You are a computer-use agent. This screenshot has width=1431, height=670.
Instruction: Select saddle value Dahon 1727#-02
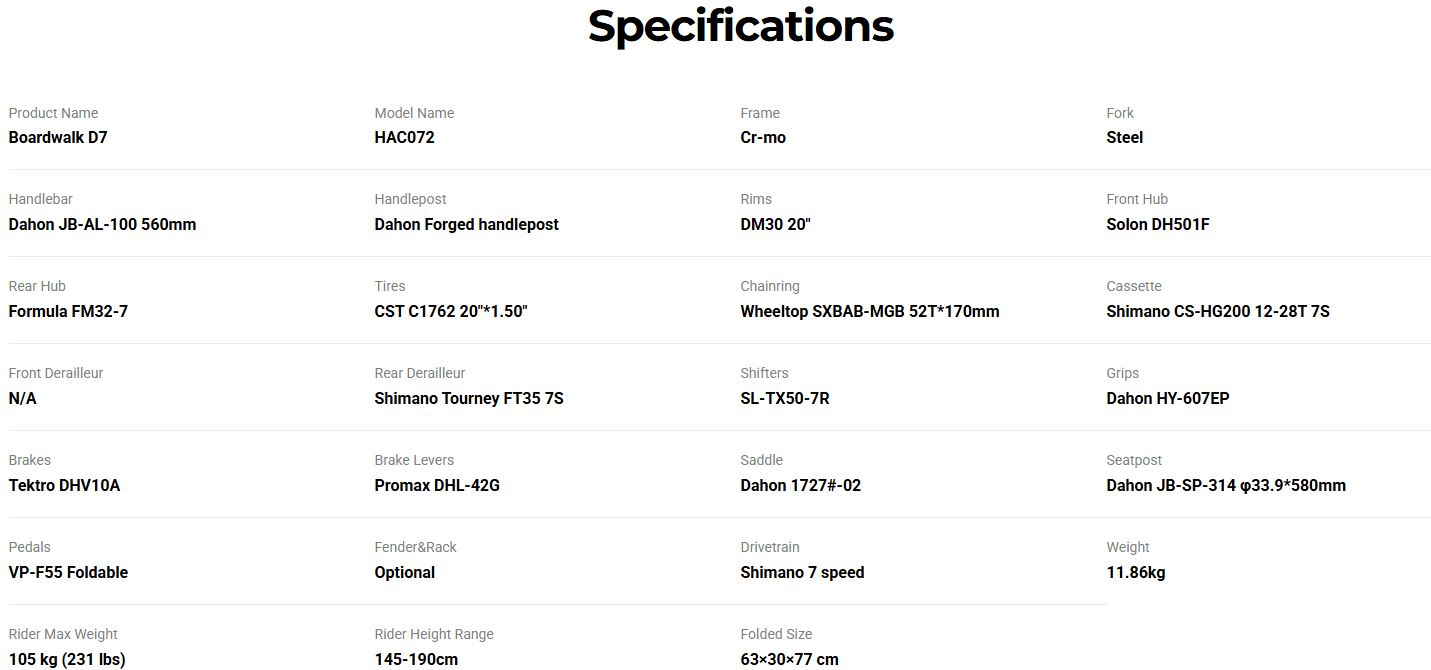(x=800, y=486)
